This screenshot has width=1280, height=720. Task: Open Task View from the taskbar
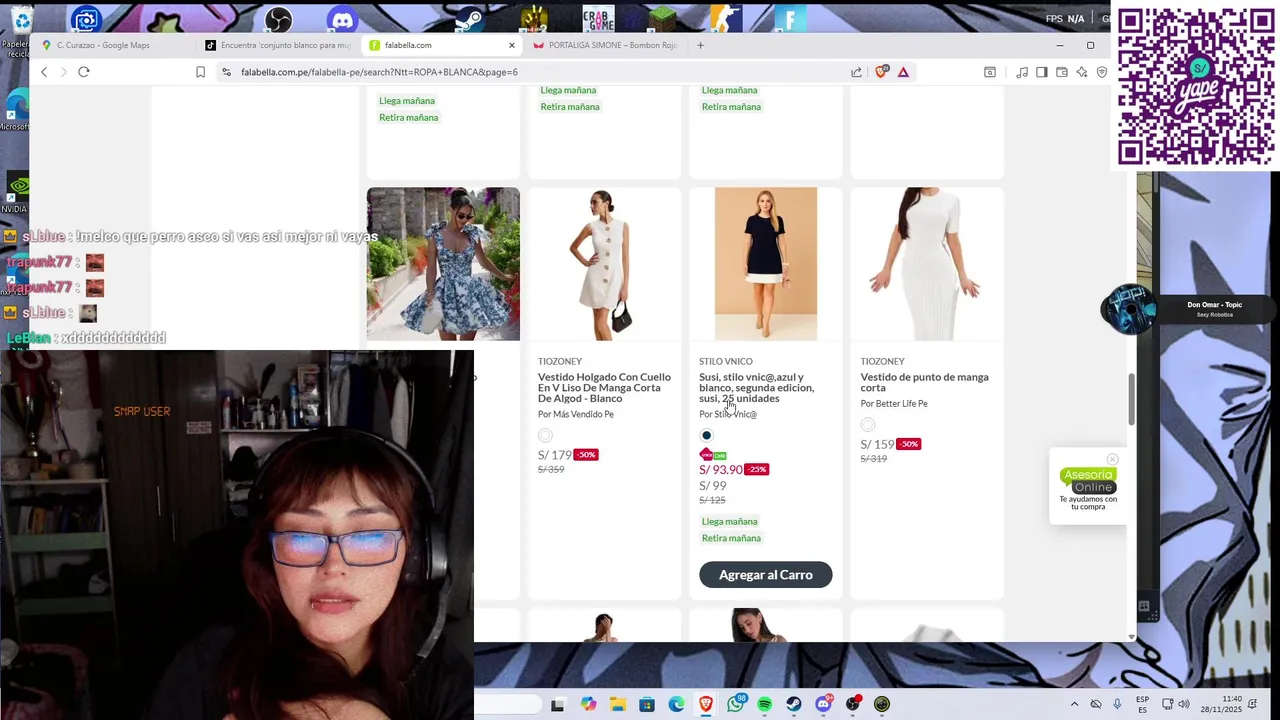[x=558, y=704]
